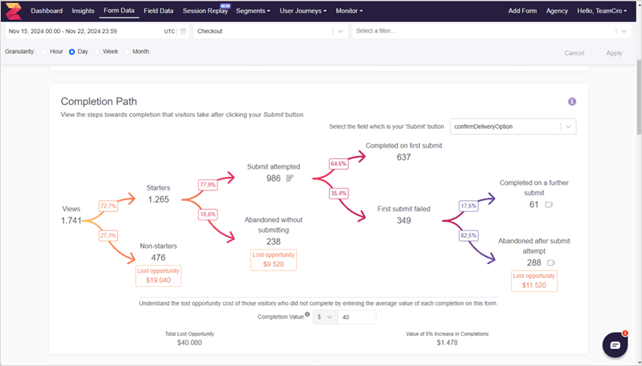This screenshot has width=642, height=366.
Task: Open the confirmDeliveryOption submit field dropdown
Action: [x=513, y=127]
